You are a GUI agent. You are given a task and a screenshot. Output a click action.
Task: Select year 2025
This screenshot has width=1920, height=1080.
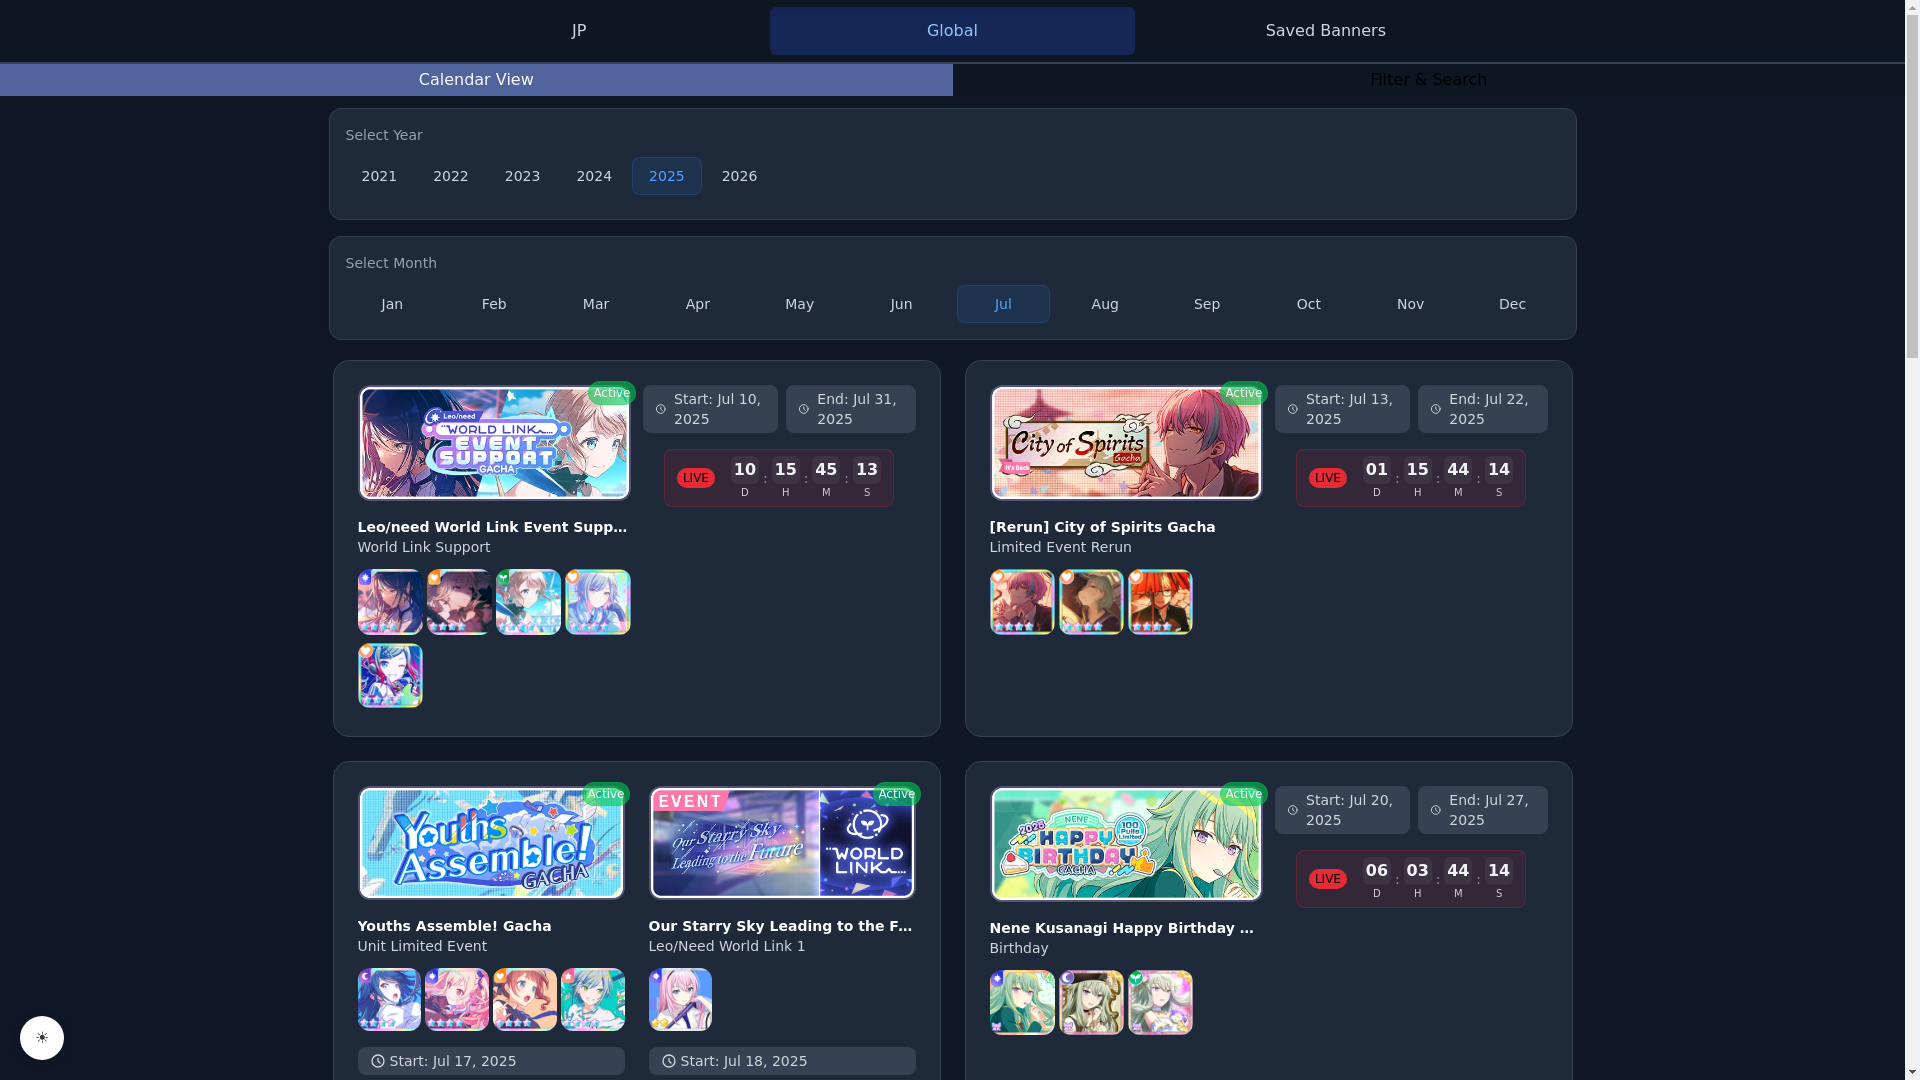[x=667, y=176]
